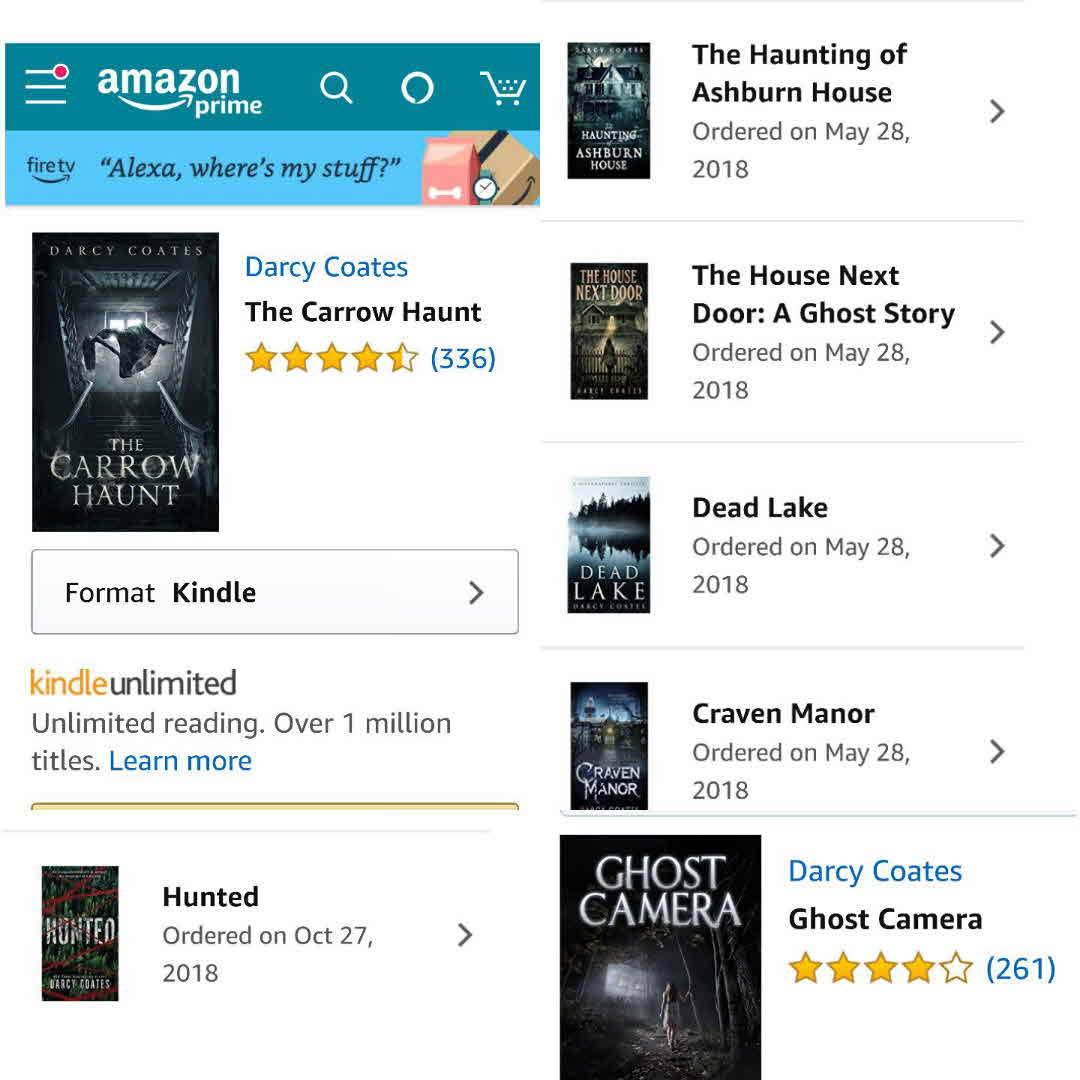Click the Amazon Prime logo

(180, 90)
